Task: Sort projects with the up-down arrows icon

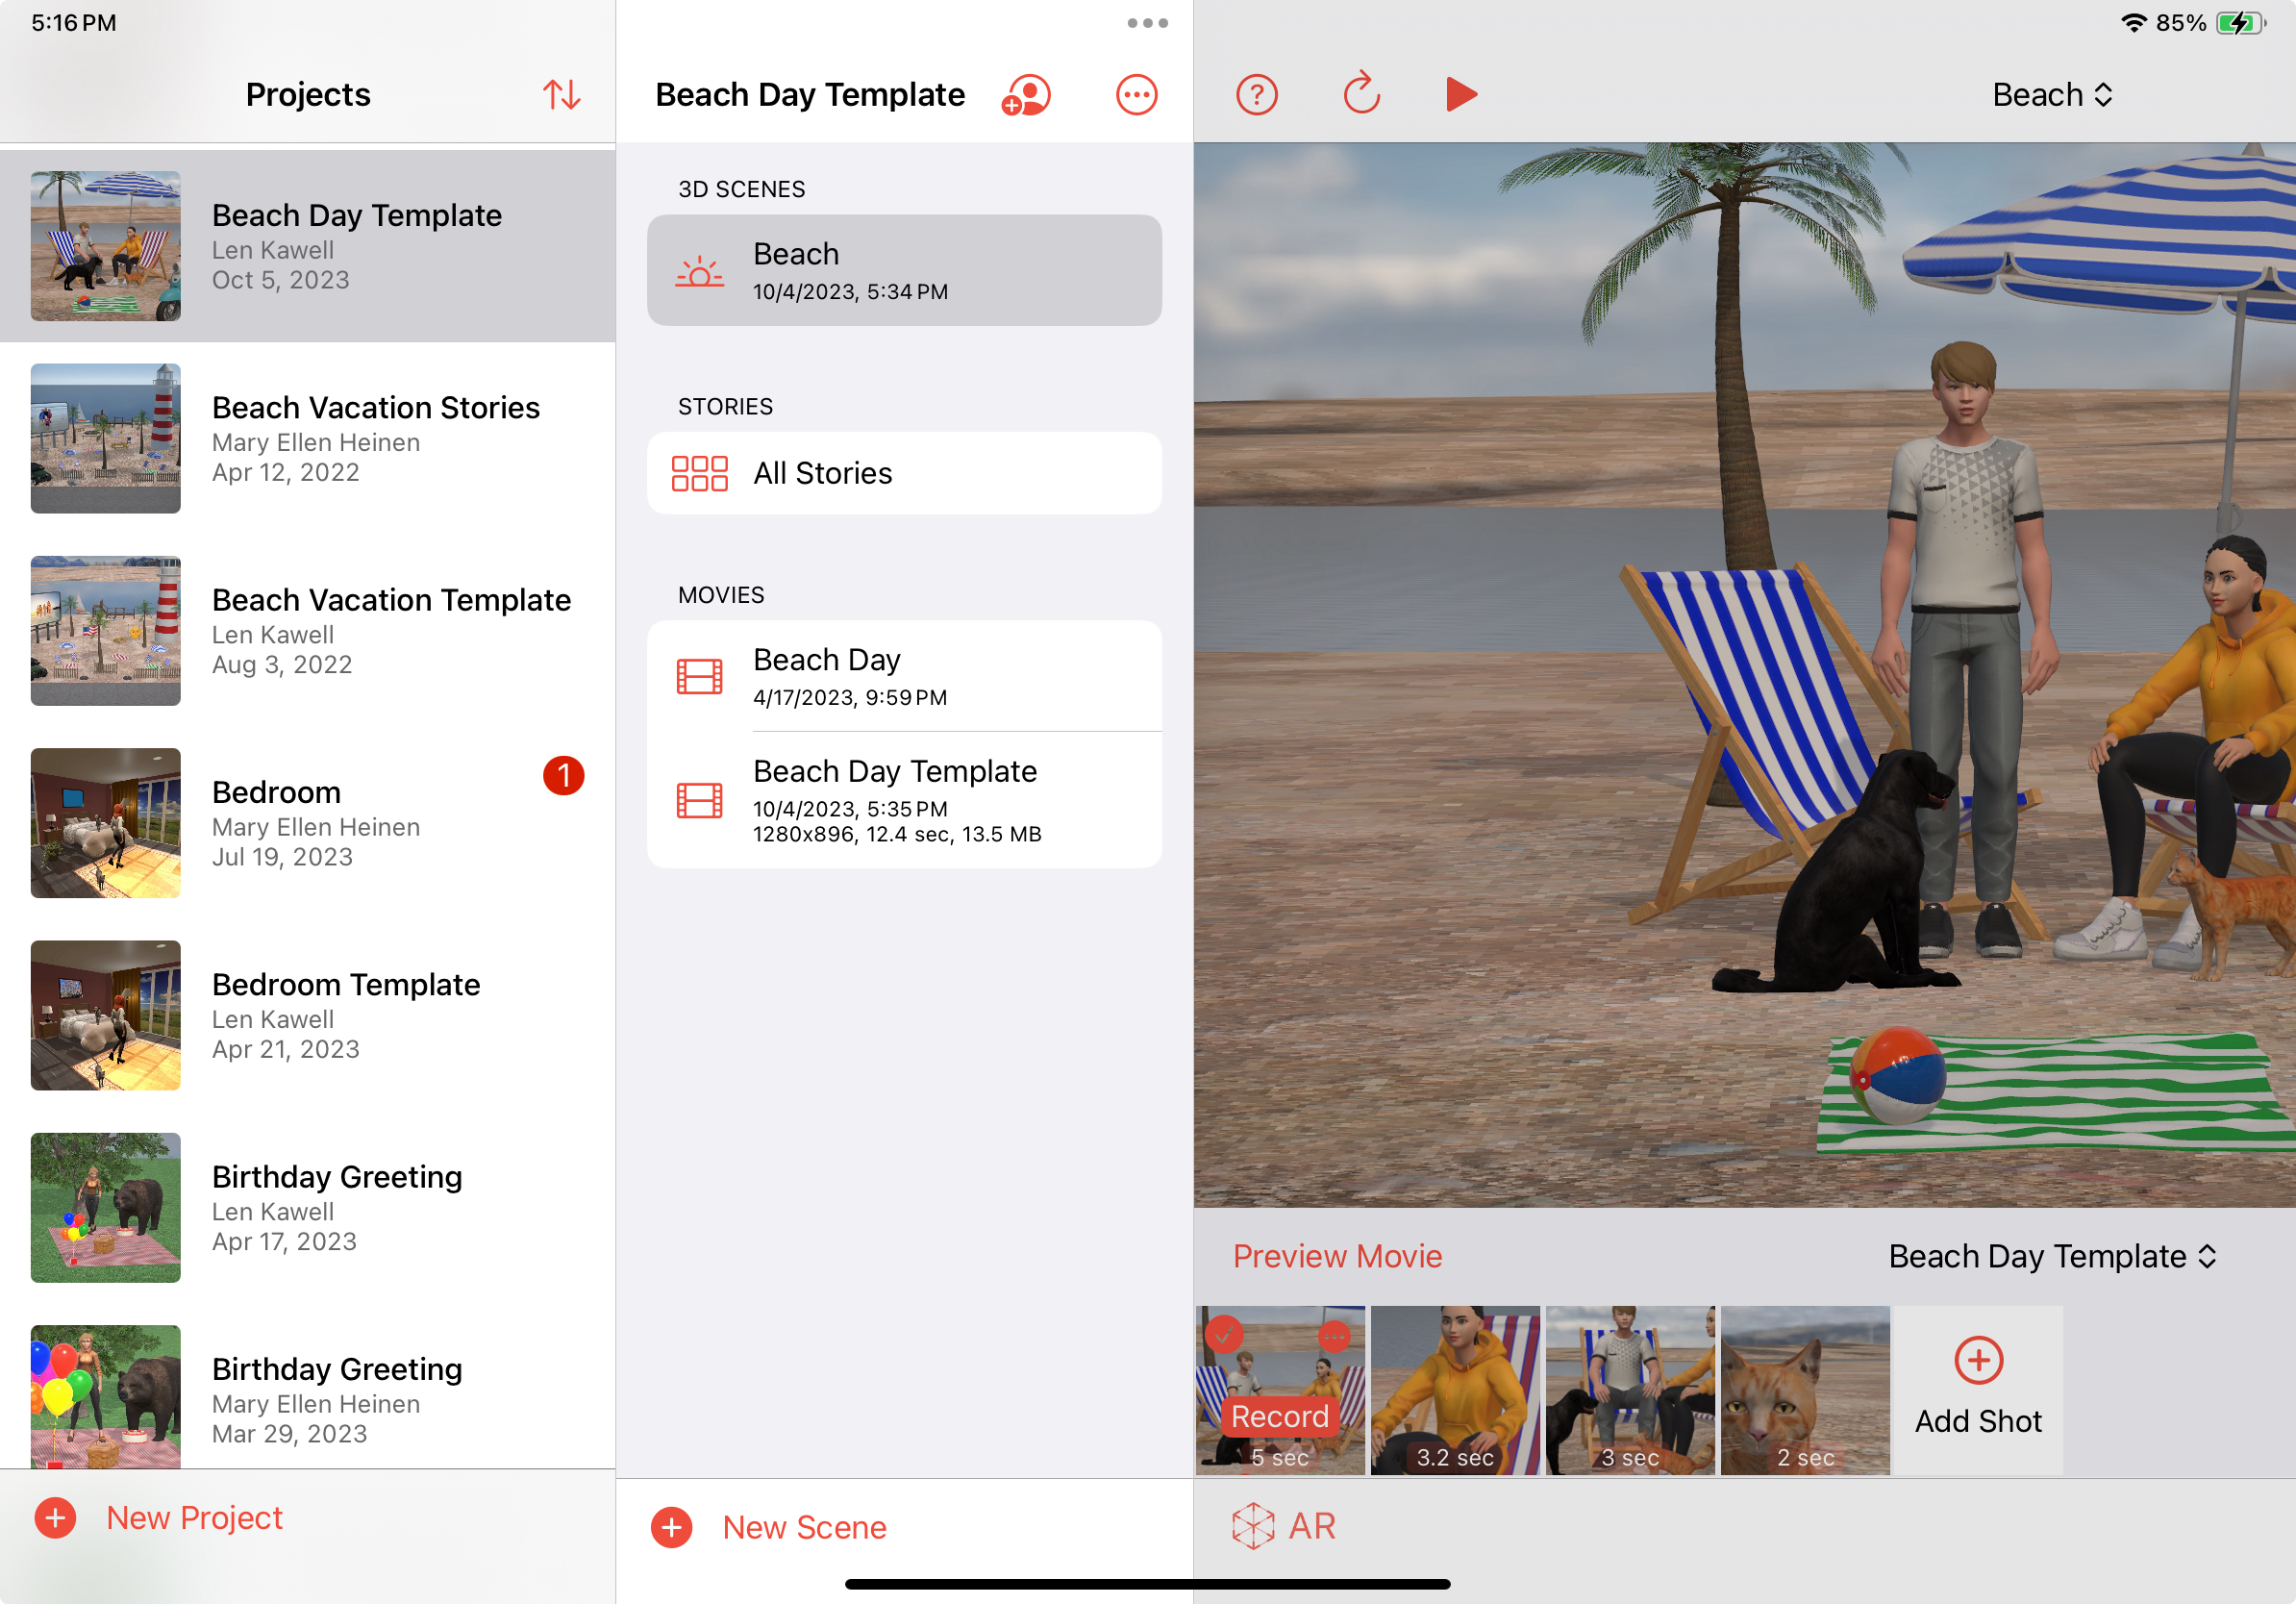Action: tap(561, 94)
